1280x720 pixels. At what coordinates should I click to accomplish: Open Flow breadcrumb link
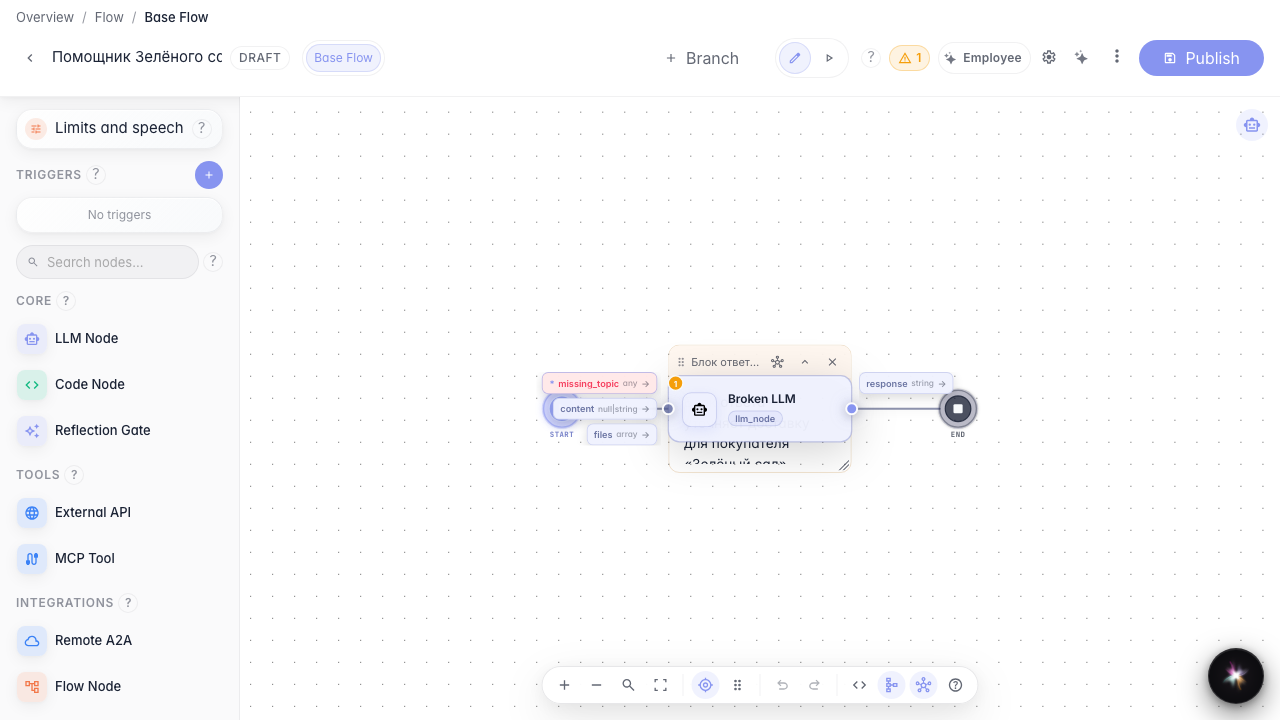pos(109,17)
